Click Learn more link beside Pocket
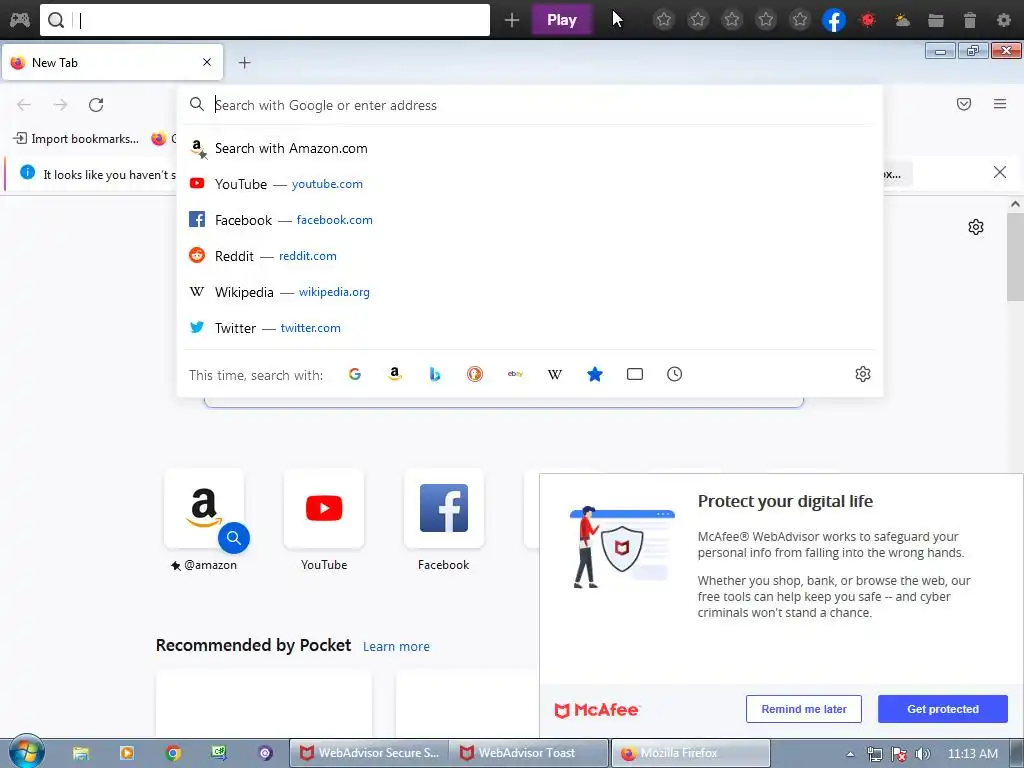This screenshot has width=1024, height=768. pyautogui.click(x=396, y=647)
